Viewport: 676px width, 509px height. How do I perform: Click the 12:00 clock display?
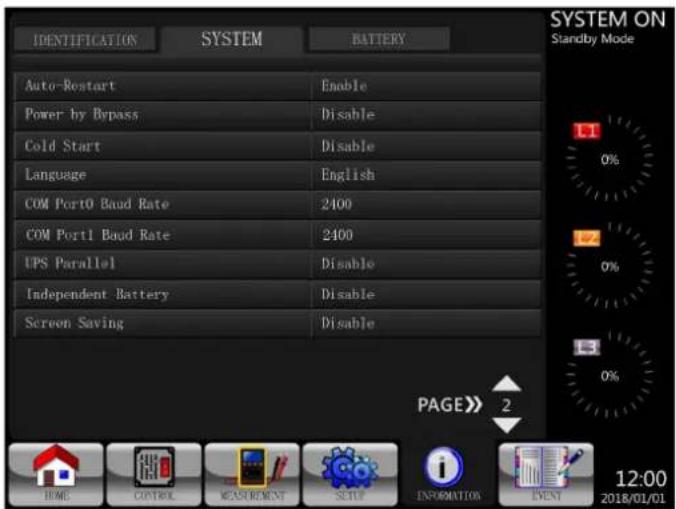click(x=640, y=479)
